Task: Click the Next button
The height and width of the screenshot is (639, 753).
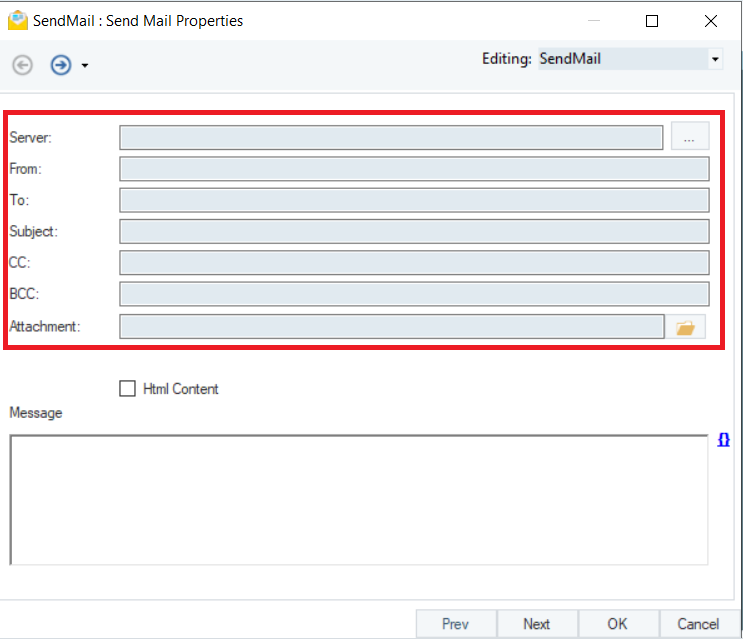Action: 537,624
